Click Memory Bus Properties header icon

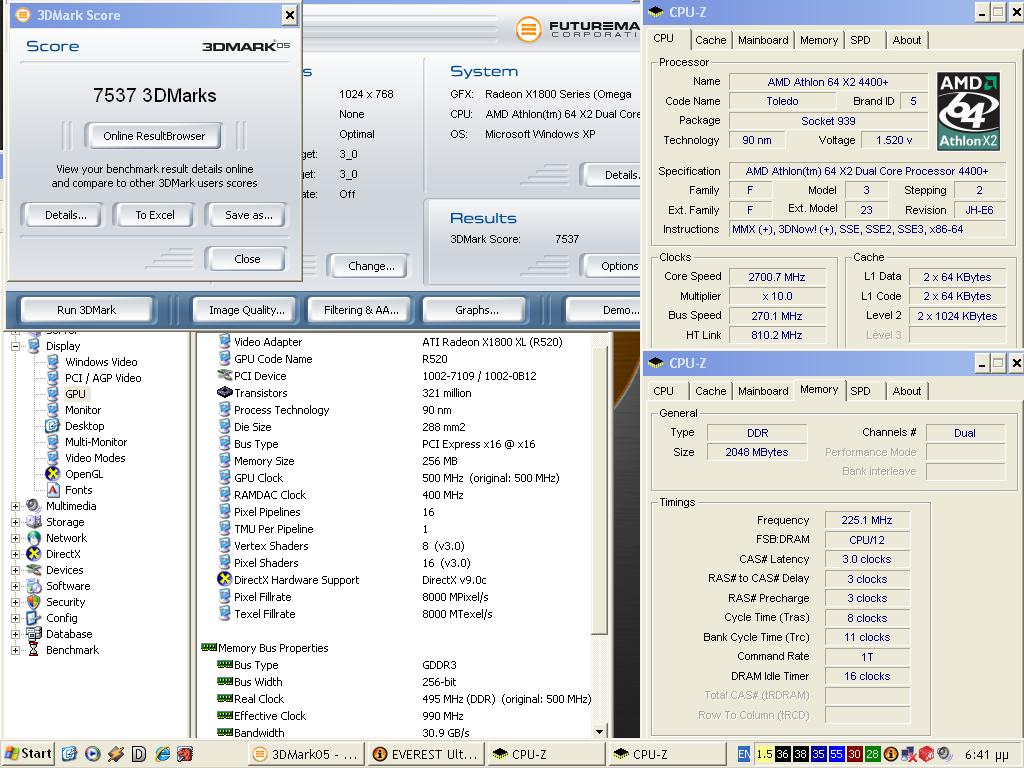tap(209, 647)
